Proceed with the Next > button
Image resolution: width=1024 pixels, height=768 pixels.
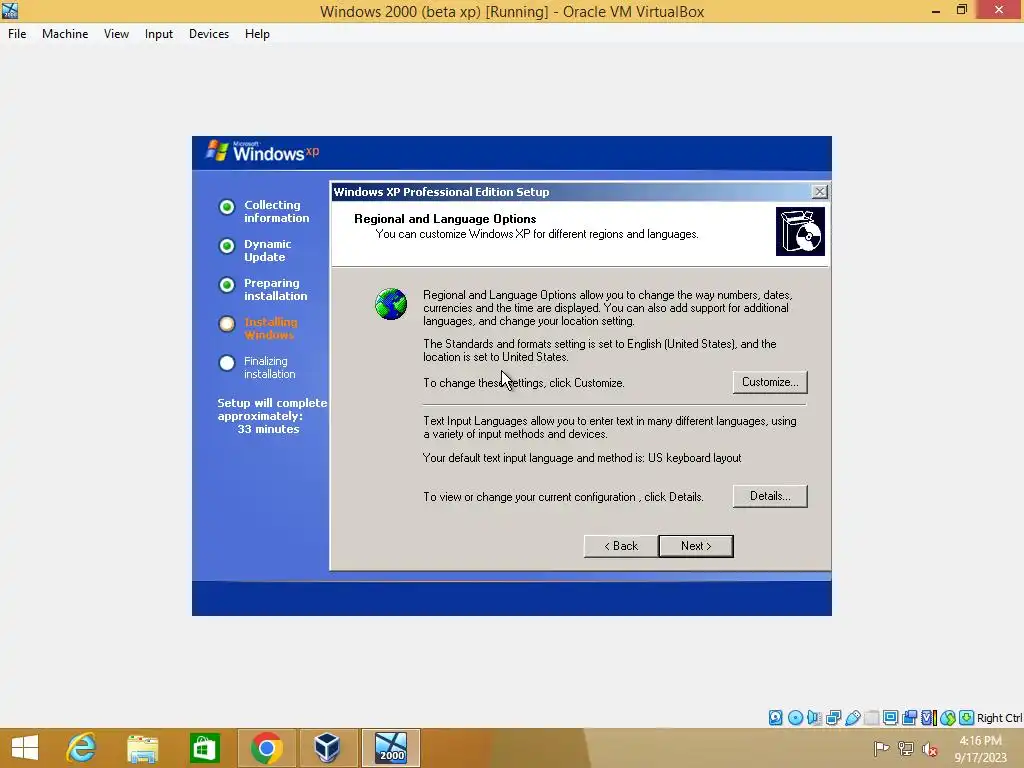point(696,546)
